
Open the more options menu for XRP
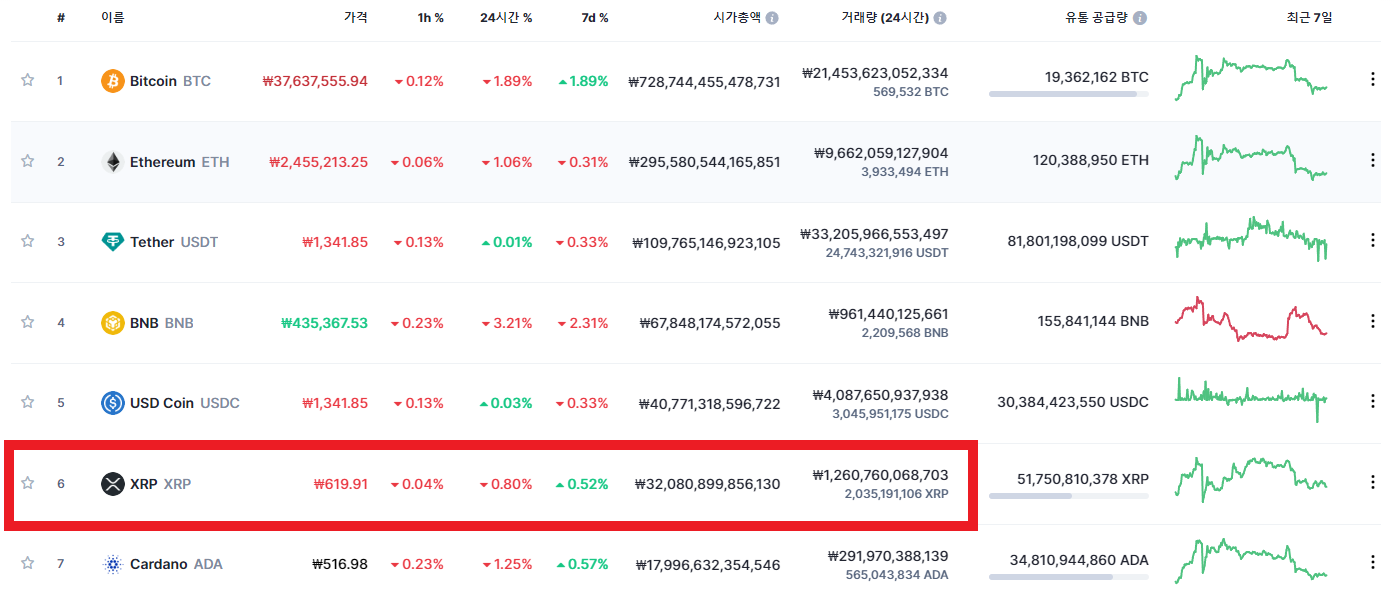pyautogui.click(x=1372, y=482)
